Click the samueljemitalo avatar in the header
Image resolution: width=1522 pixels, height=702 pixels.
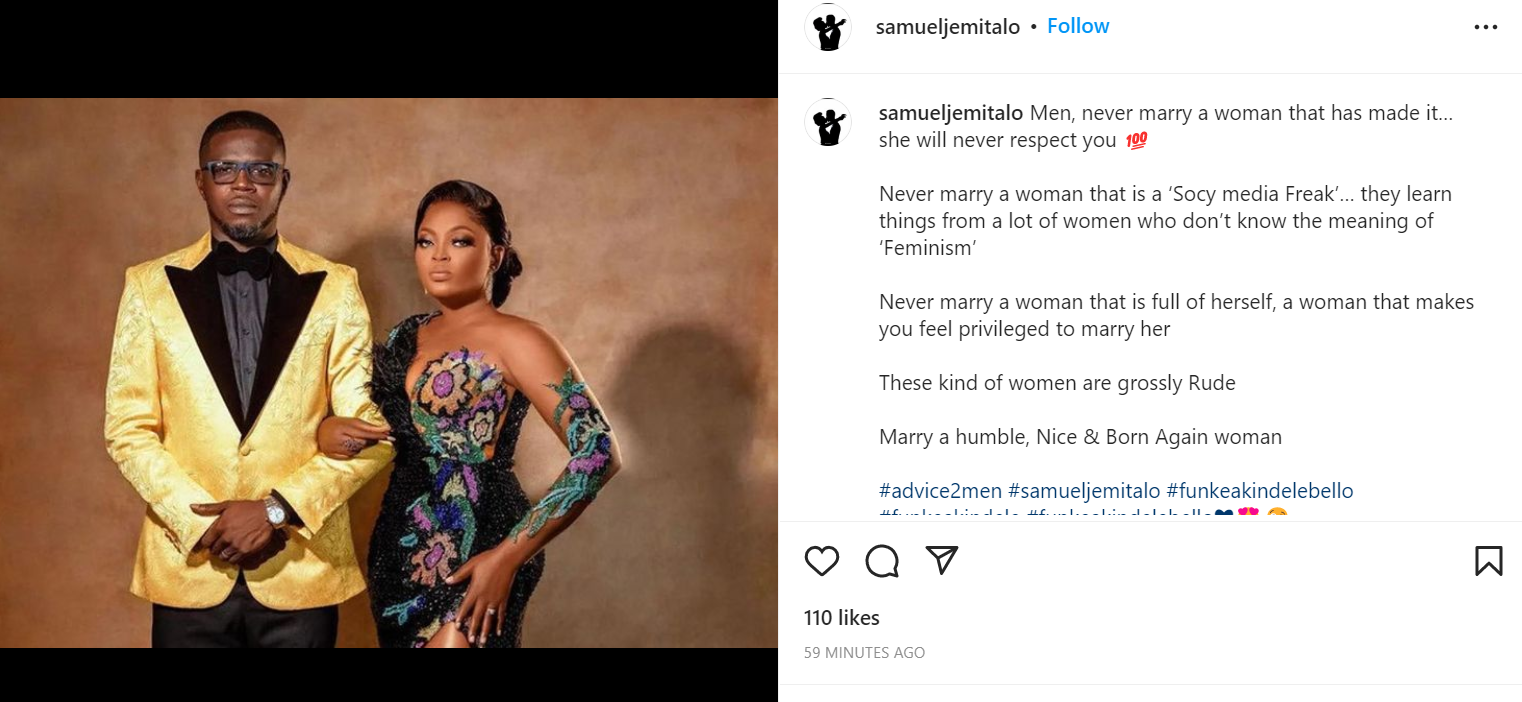(x=827, y=27)
